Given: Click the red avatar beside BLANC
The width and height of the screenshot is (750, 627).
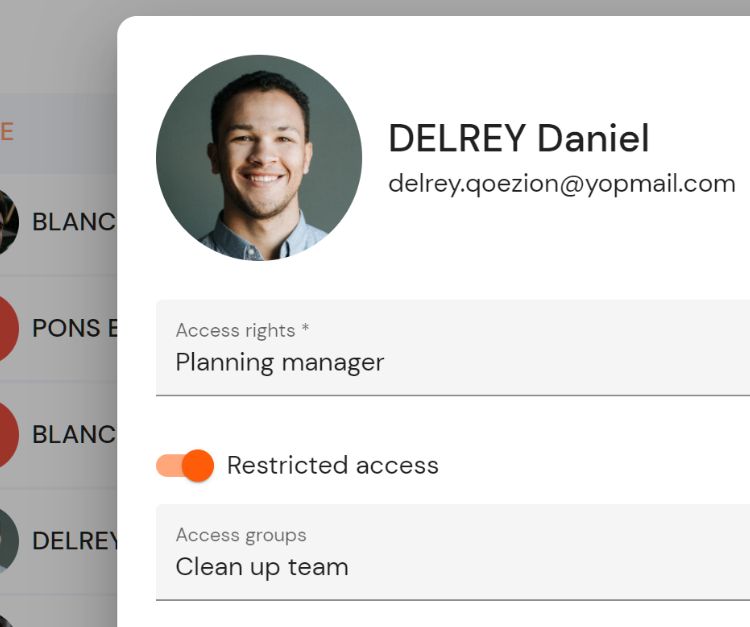Looking at the screenshot, I should (8, 434).
